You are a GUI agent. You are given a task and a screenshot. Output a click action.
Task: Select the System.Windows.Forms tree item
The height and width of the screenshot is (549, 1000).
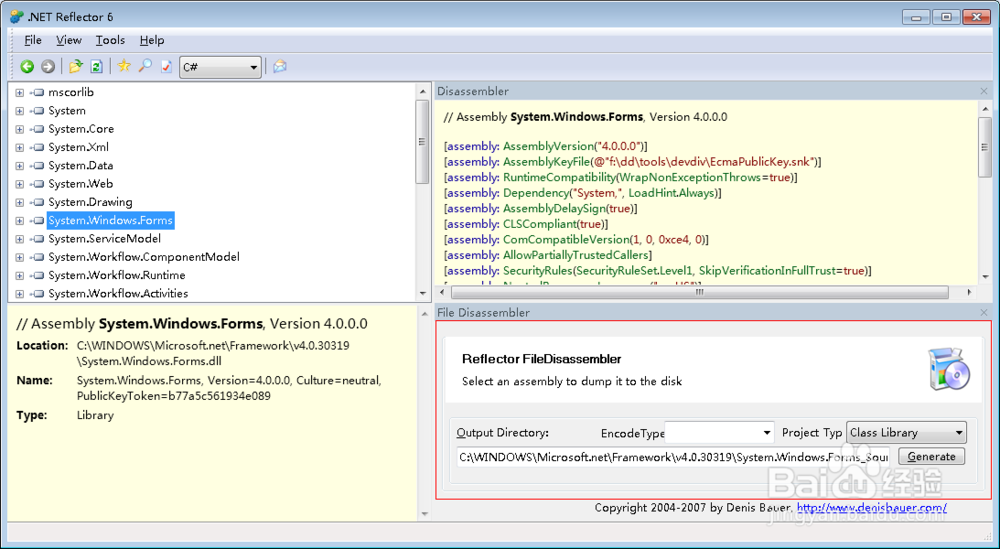click(x=110, y=221)
